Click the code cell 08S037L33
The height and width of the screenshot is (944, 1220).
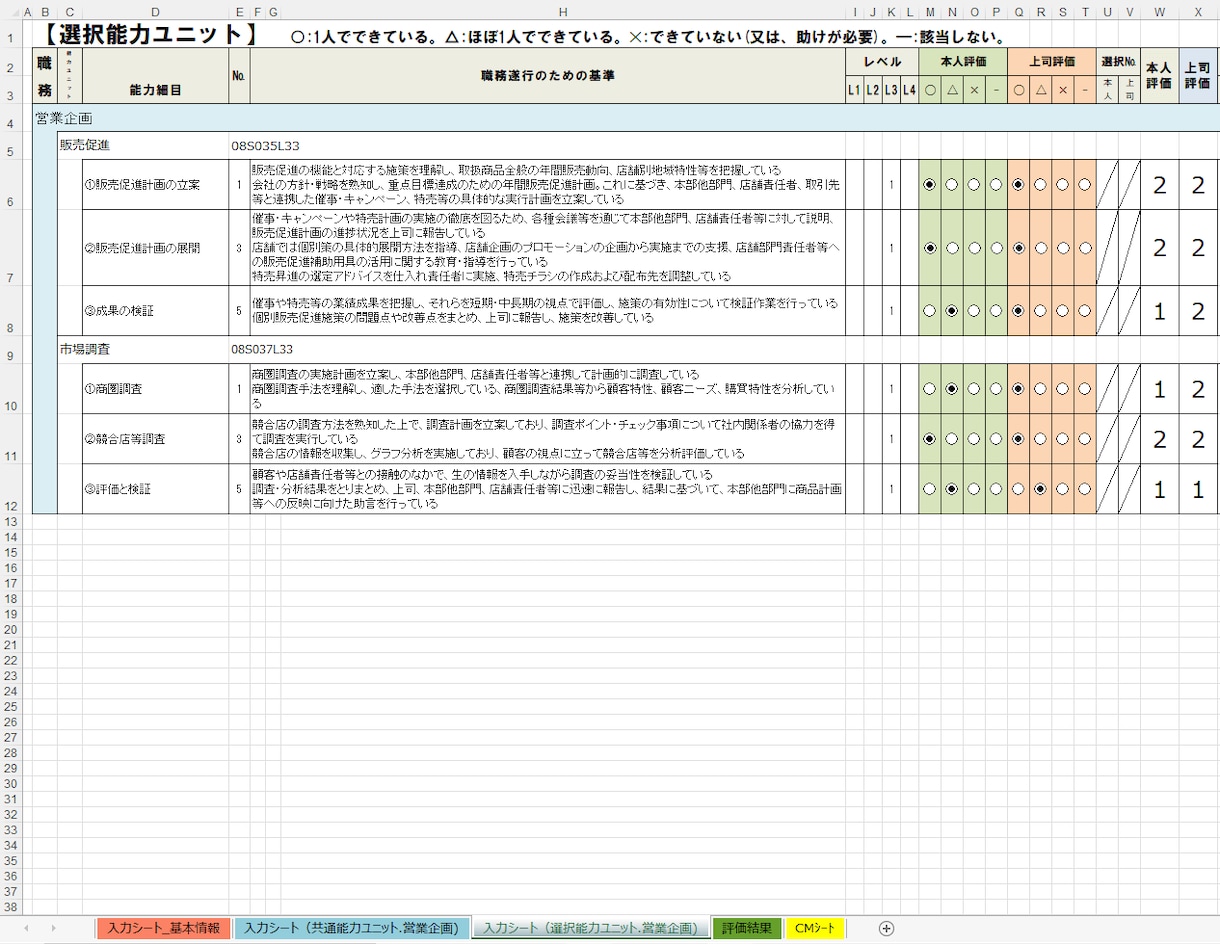click(262, 349)
